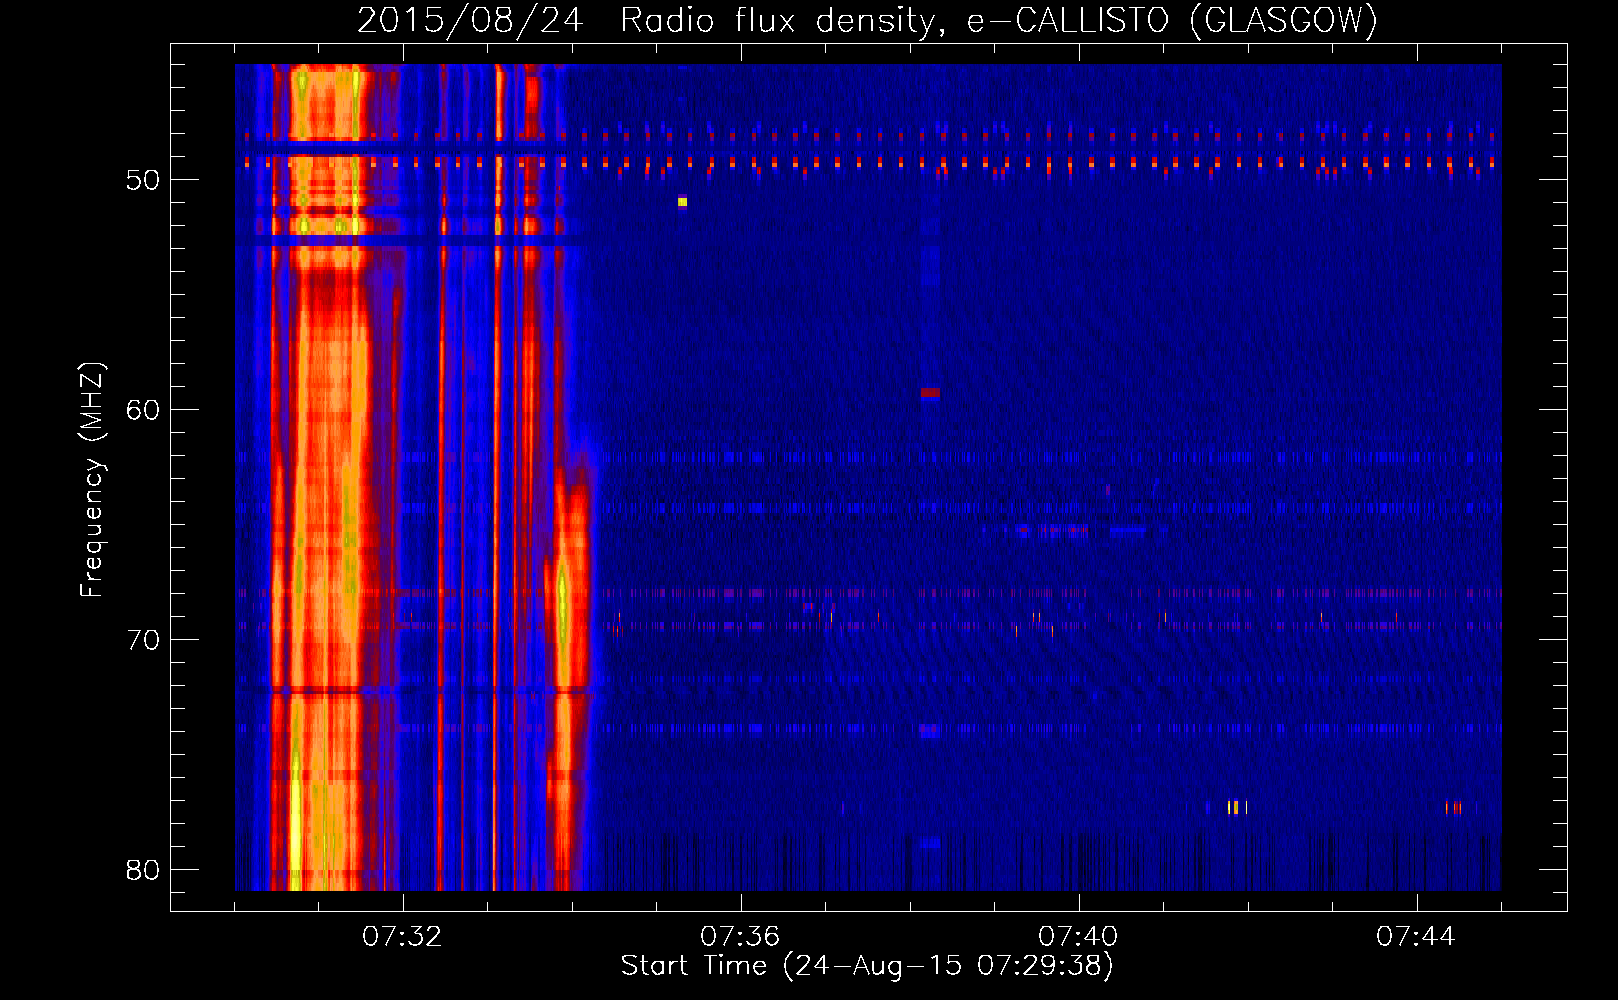Click the "Start Time (24-Aug-15 07:29:38)" x-axis label
This screenshot has height=1000, width=1618.
[x=866, y=966]
